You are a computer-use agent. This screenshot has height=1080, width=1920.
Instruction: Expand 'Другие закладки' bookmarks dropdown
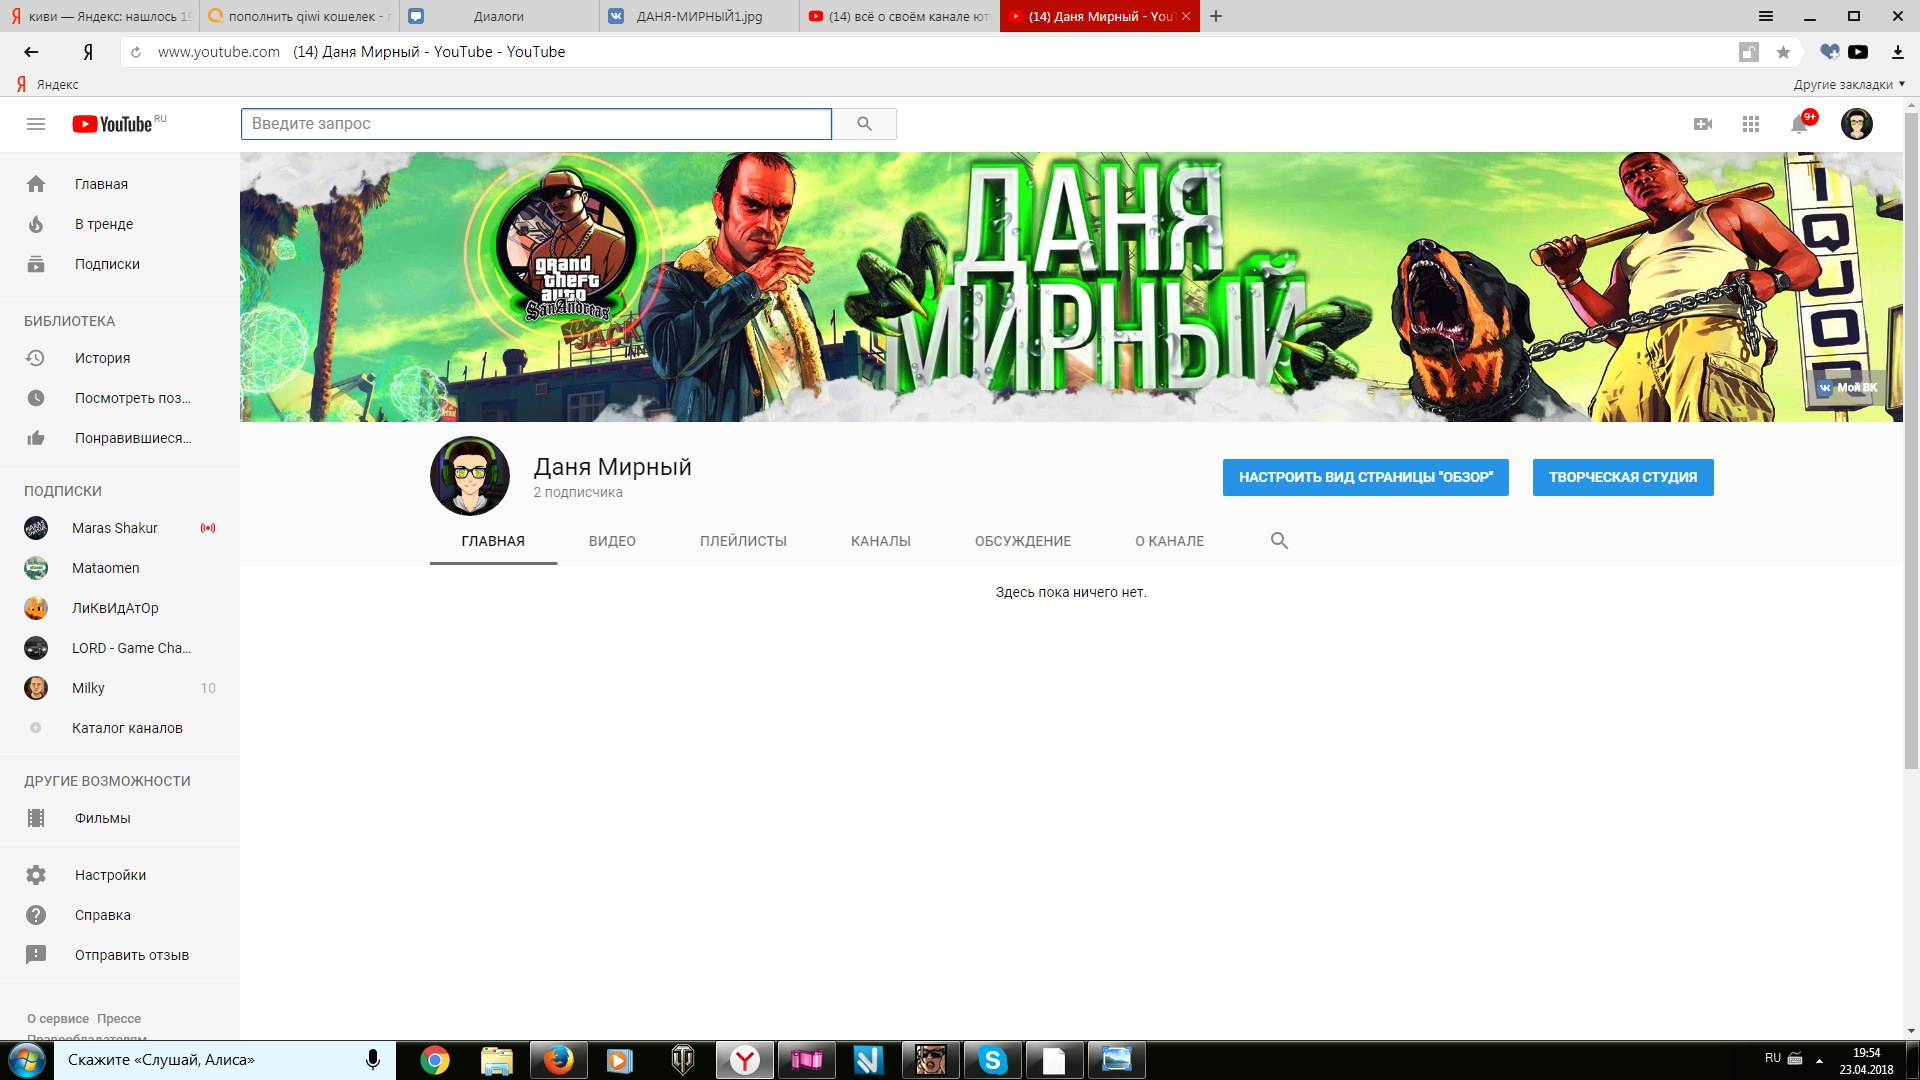(x=1848, y=84)
